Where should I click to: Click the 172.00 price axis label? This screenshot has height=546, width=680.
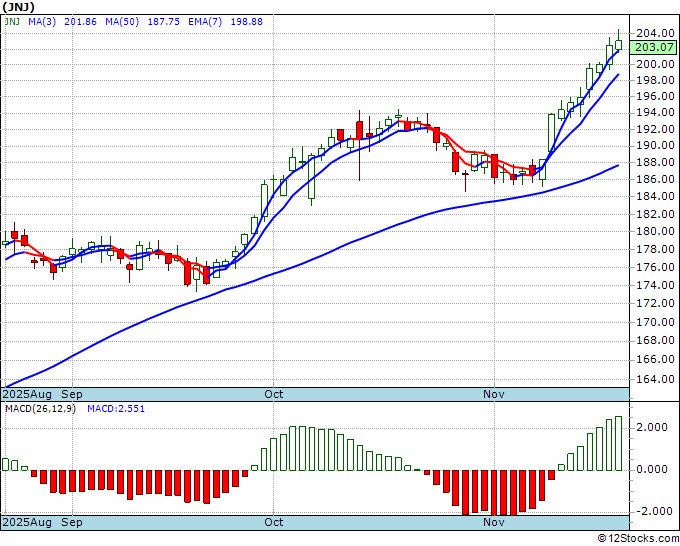[655, 303]
